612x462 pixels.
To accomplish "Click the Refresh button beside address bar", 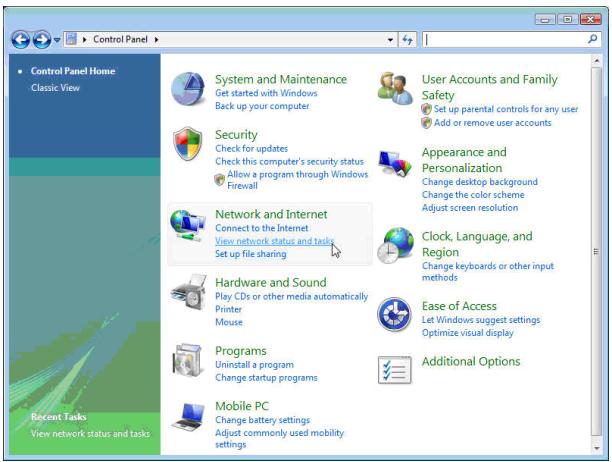I will [407, 39].
